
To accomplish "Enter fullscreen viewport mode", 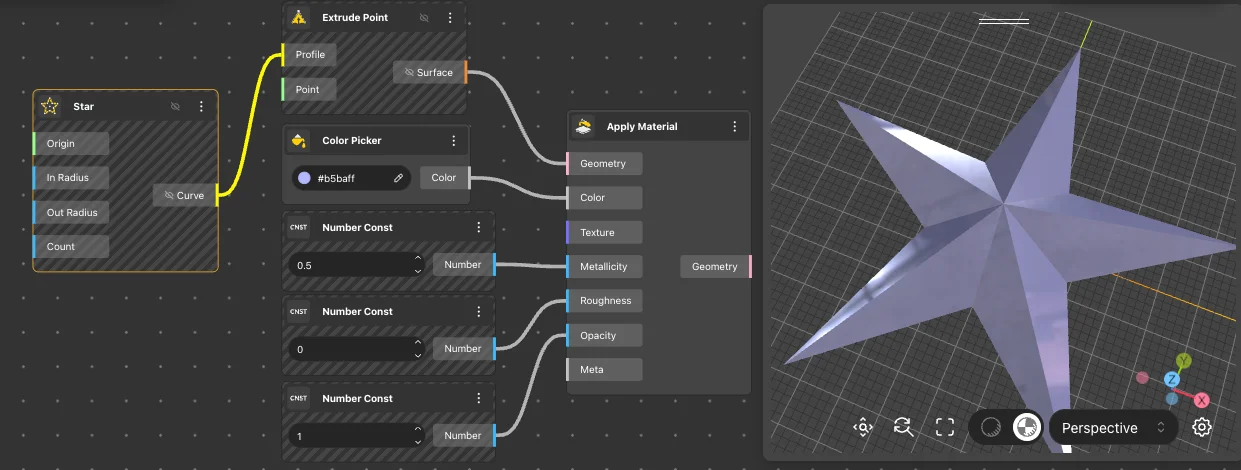I will 944,428.
